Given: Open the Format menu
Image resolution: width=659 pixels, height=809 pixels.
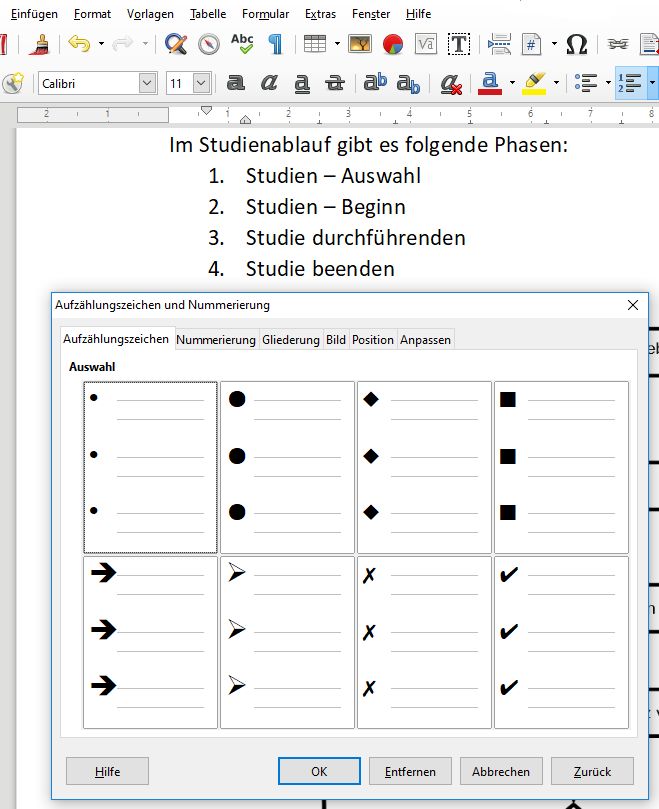Looking at the screenshot, I should (92, 14).
